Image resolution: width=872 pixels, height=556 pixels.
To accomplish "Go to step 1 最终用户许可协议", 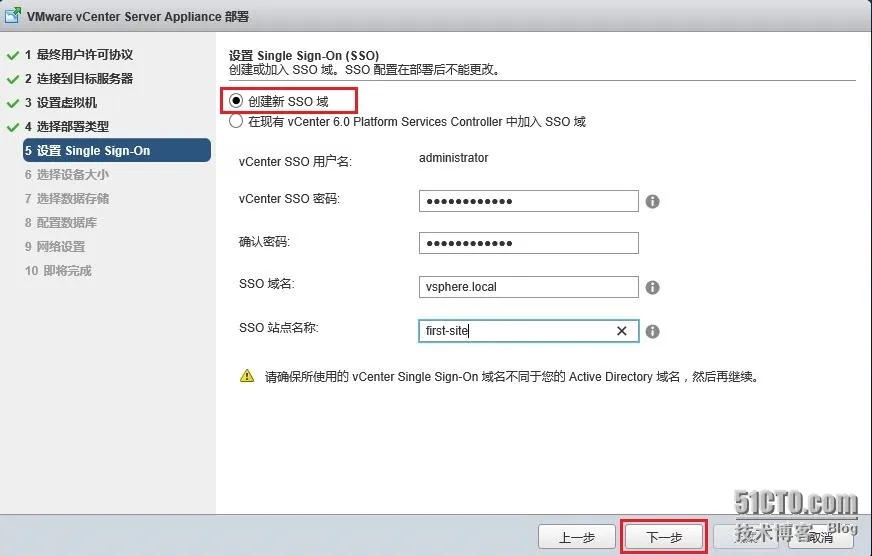I will click(x=78, y=54).
